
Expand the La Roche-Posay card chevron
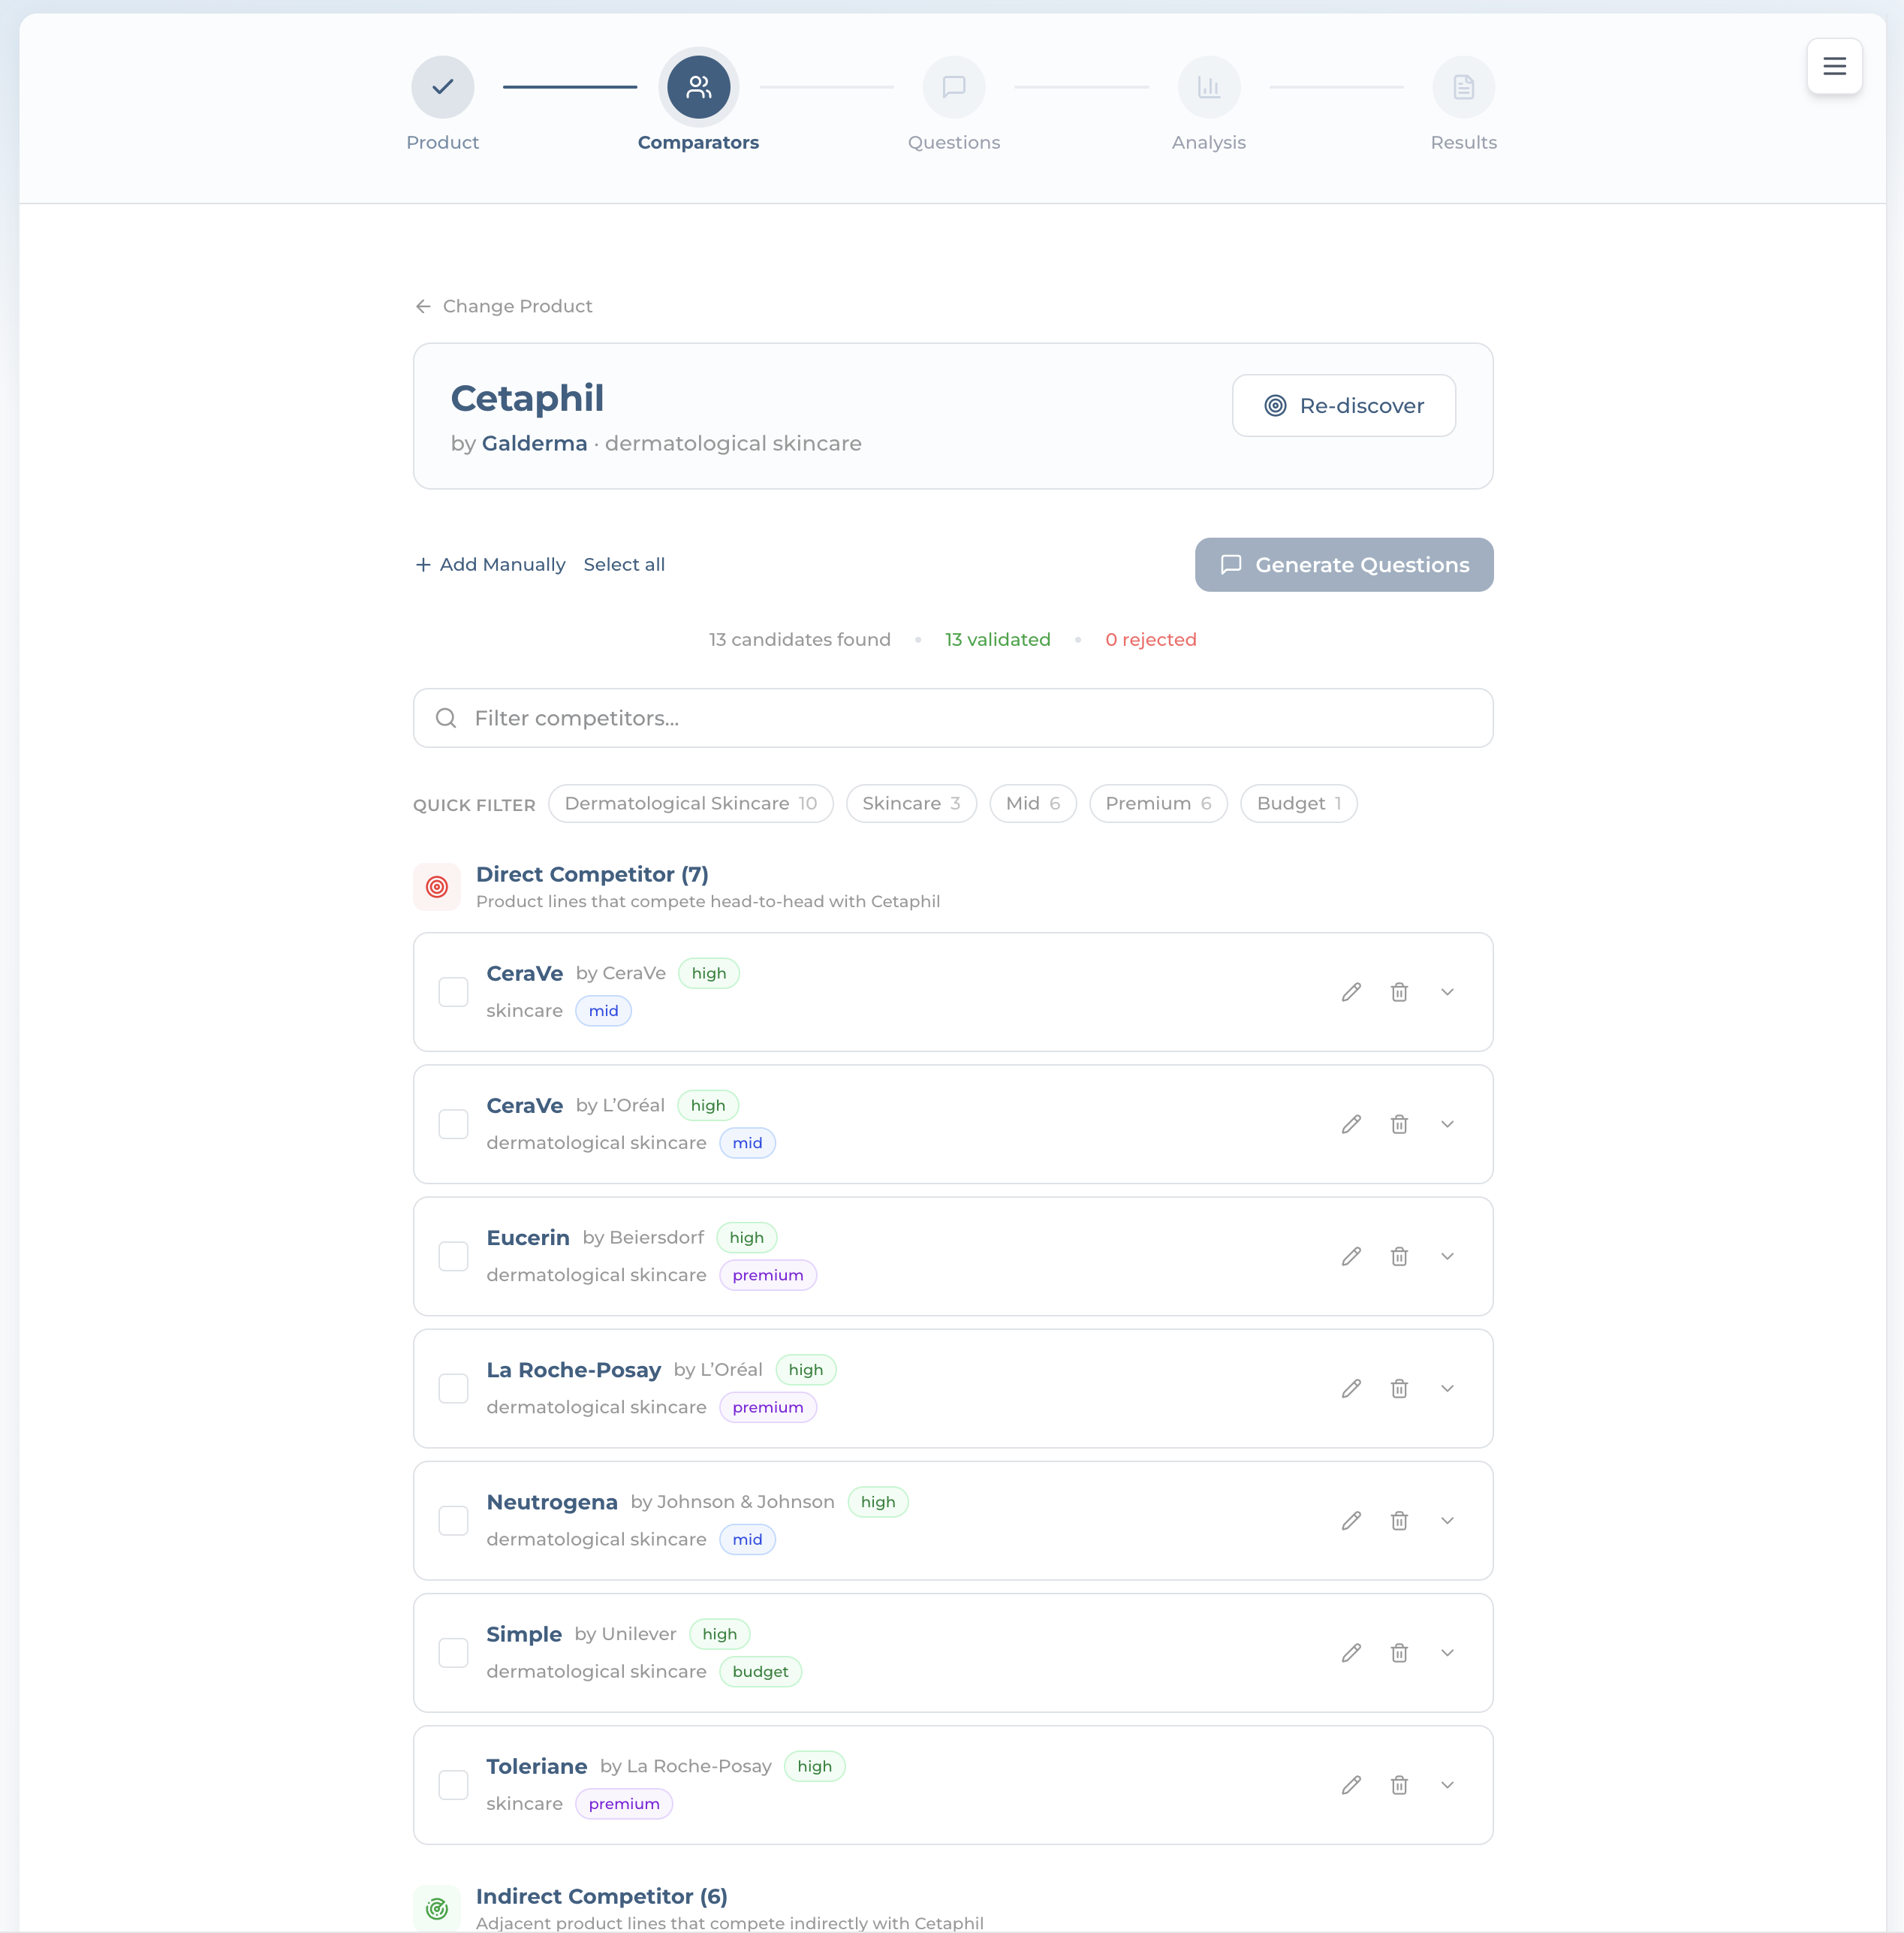[1447, 1388]
